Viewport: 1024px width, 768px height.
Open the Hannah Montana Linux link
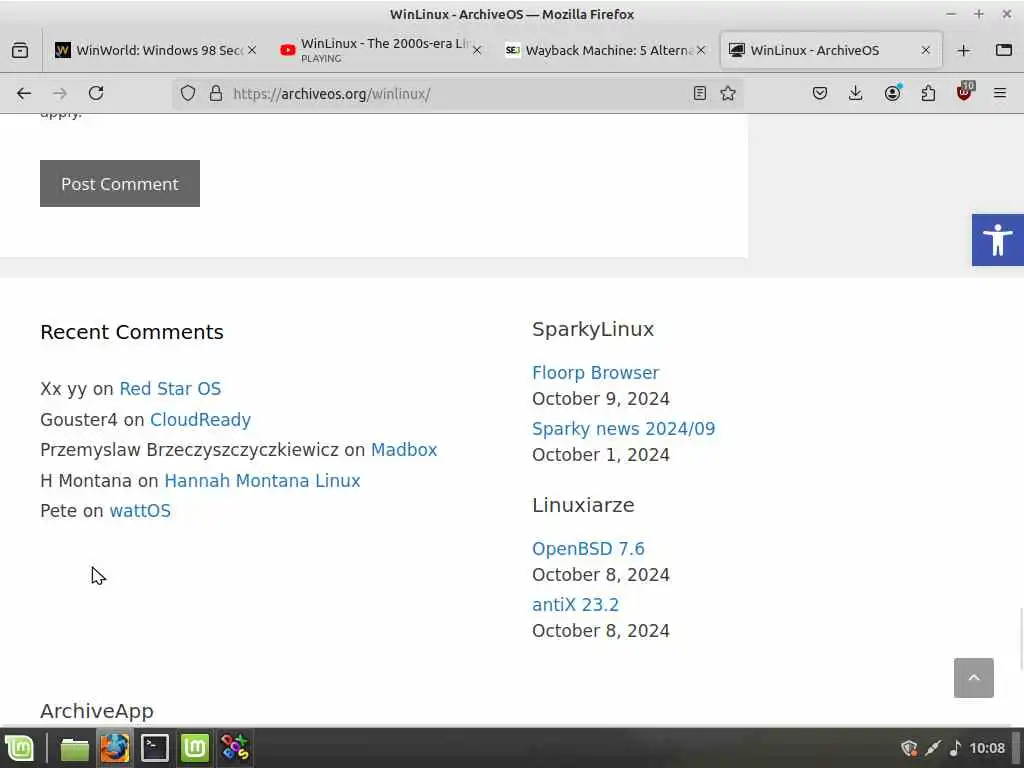pyautogui.click(x=262, y=481)
